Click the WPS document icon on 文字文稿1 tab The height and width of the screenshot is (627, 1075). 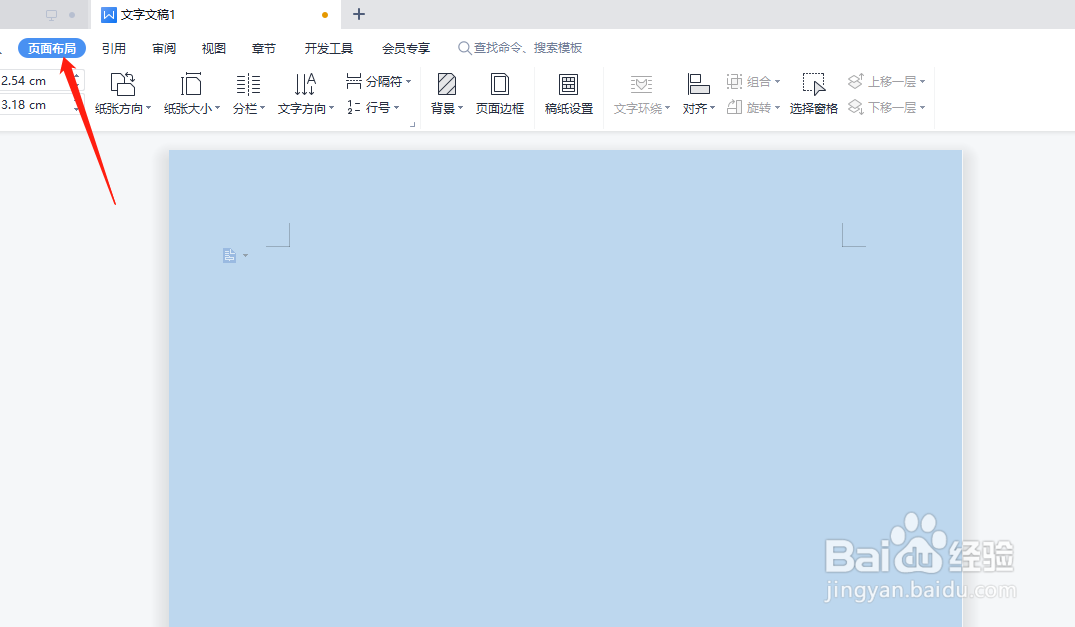click(109, 14)
